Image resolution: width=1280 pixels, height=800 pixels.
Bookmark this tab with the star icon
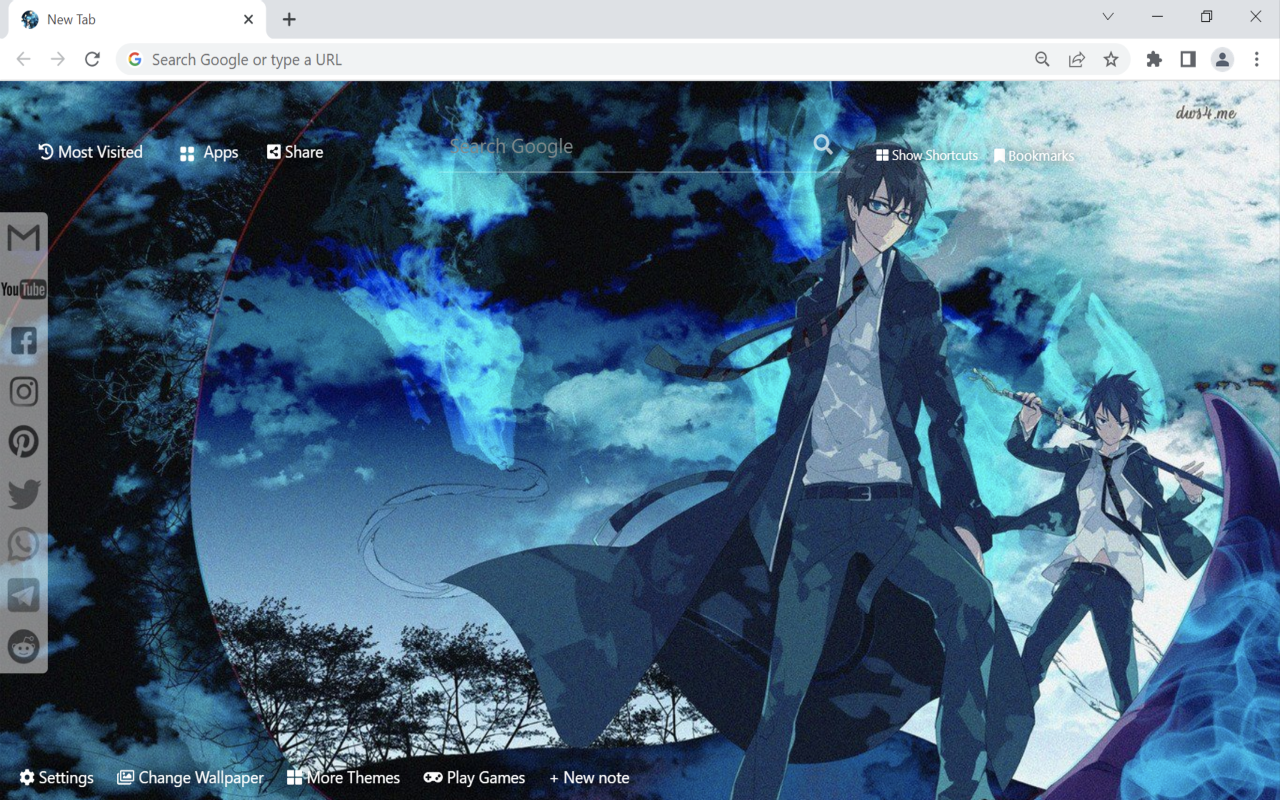1110,59
